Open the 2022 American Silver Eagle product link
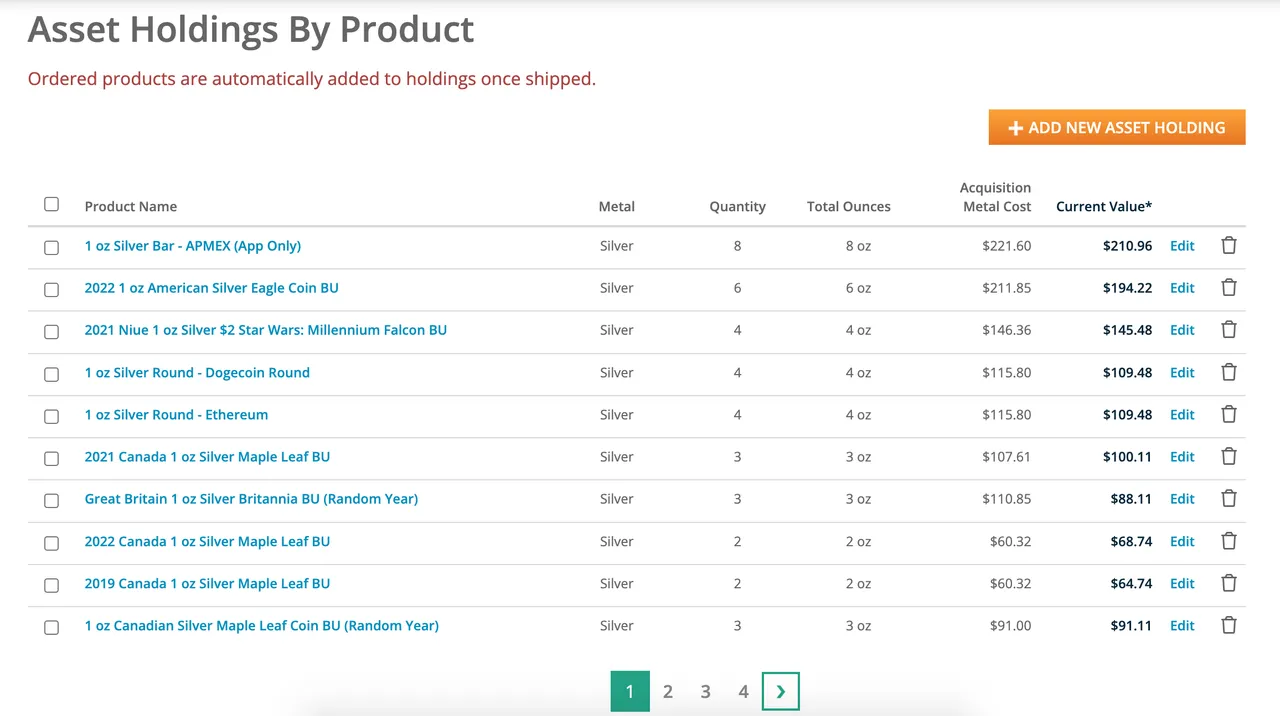This screenshot has height=716, width=1280. [211, 288]
